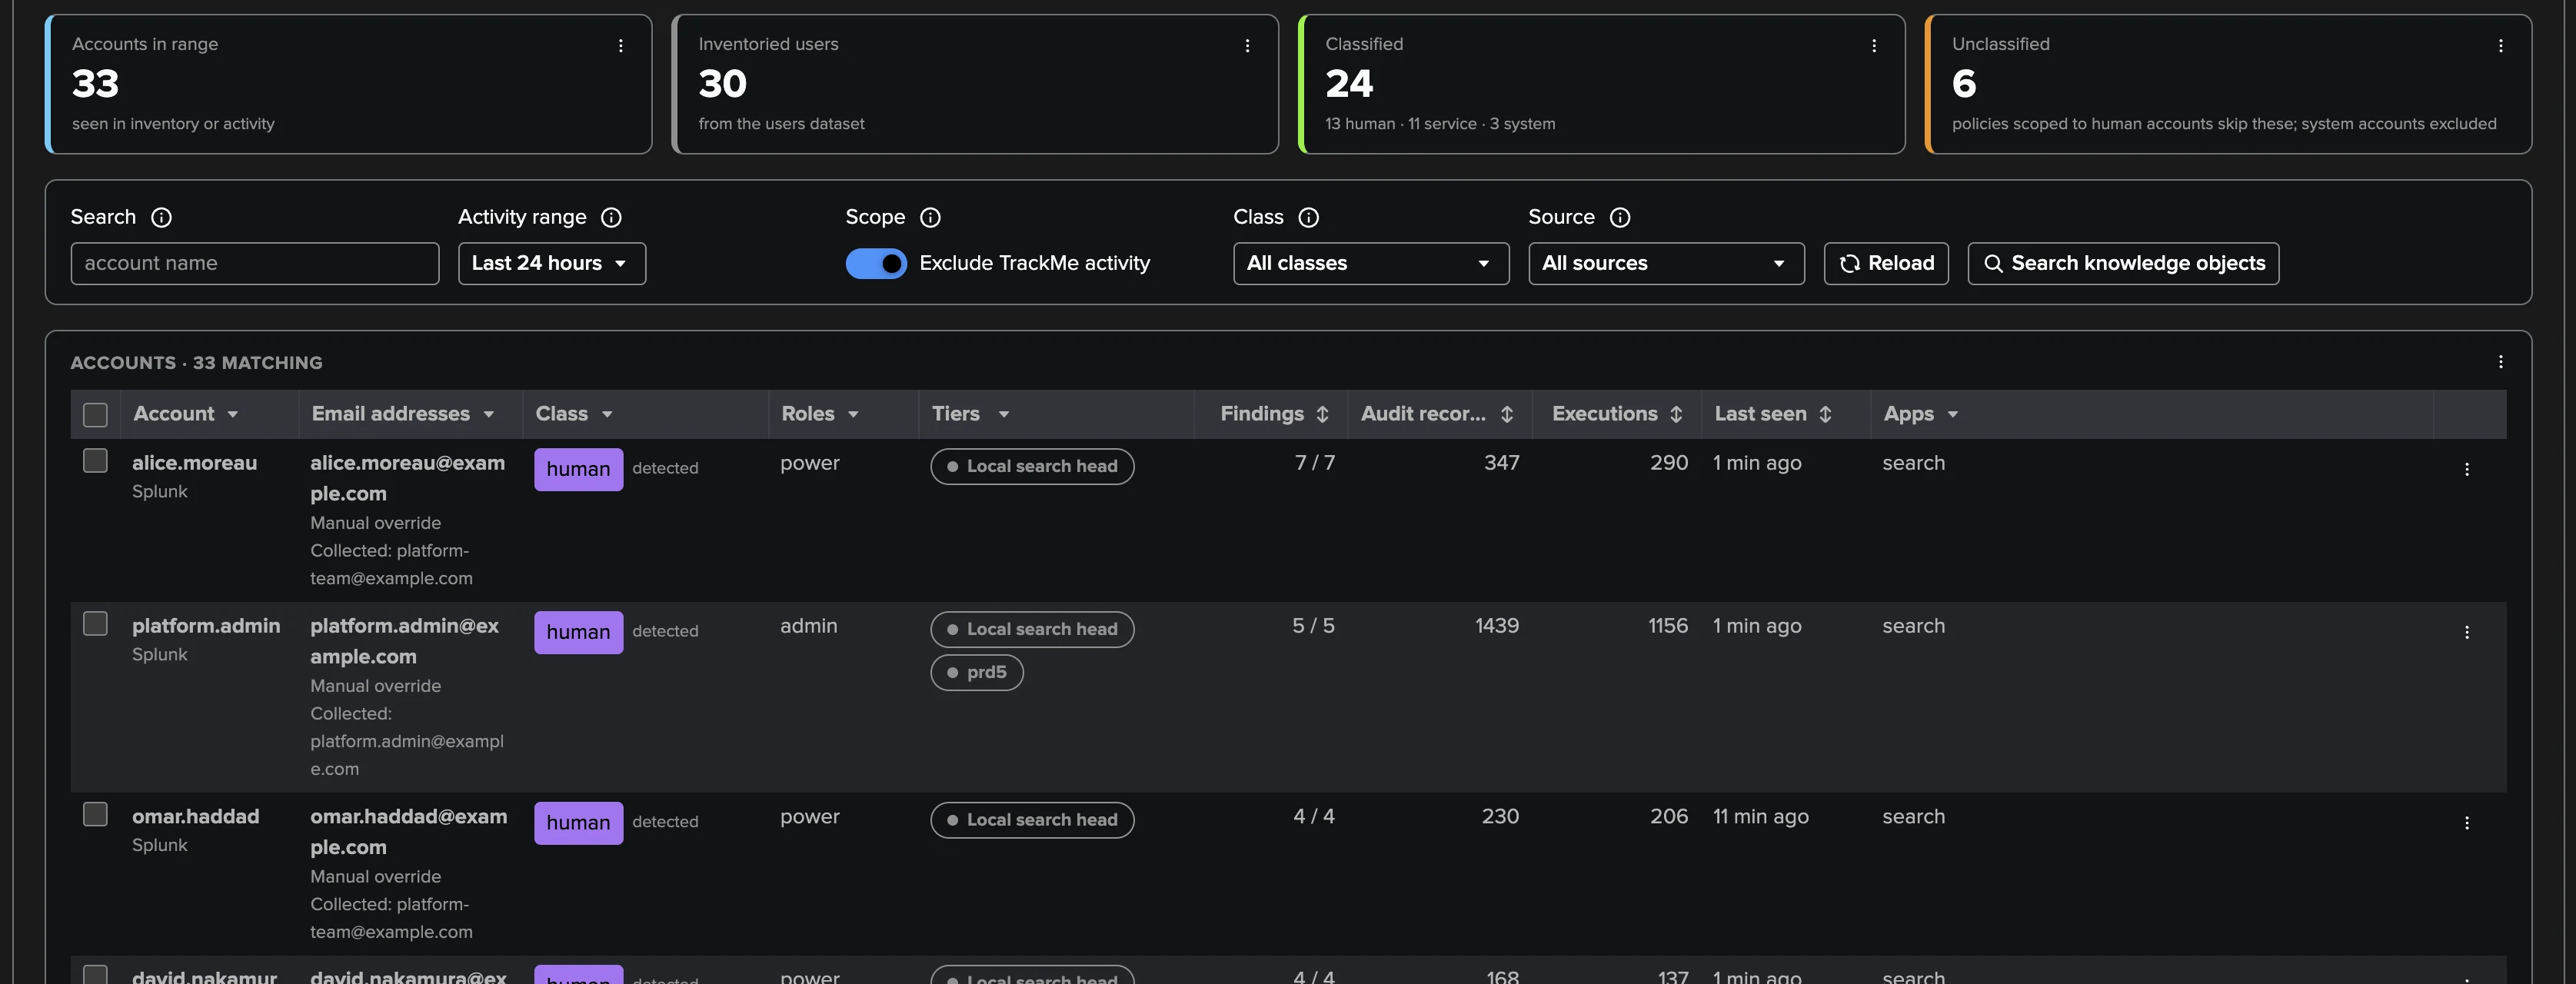Open row actions menu for alice.moreau

tap(2467, 469)
